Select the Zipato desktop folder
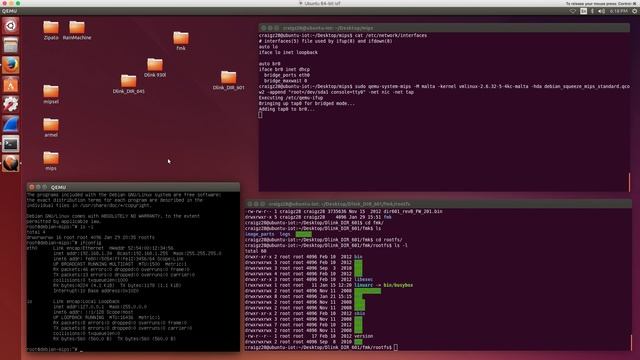This screenshot has height=360, width=640. pos(51,30)
